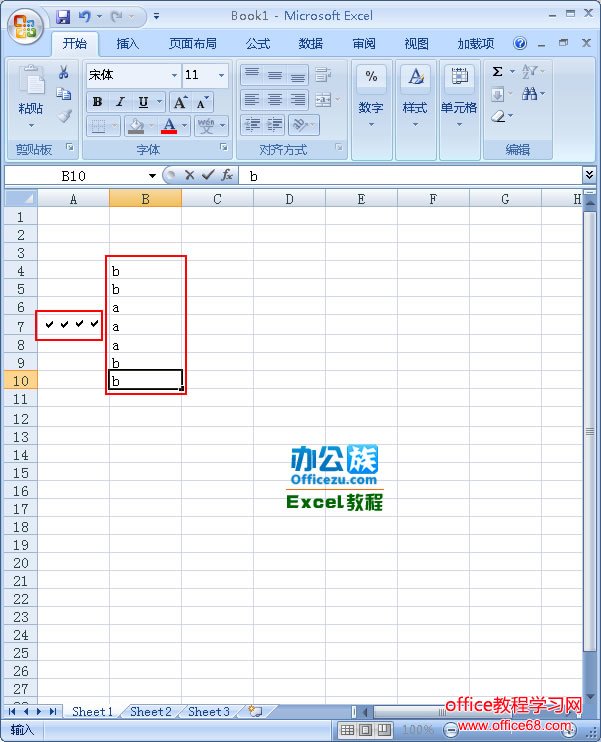Image resolution: width=601 pixels, height=742 pixels.
Task: Open borders dropdown arrow
Action: (115, 126)
